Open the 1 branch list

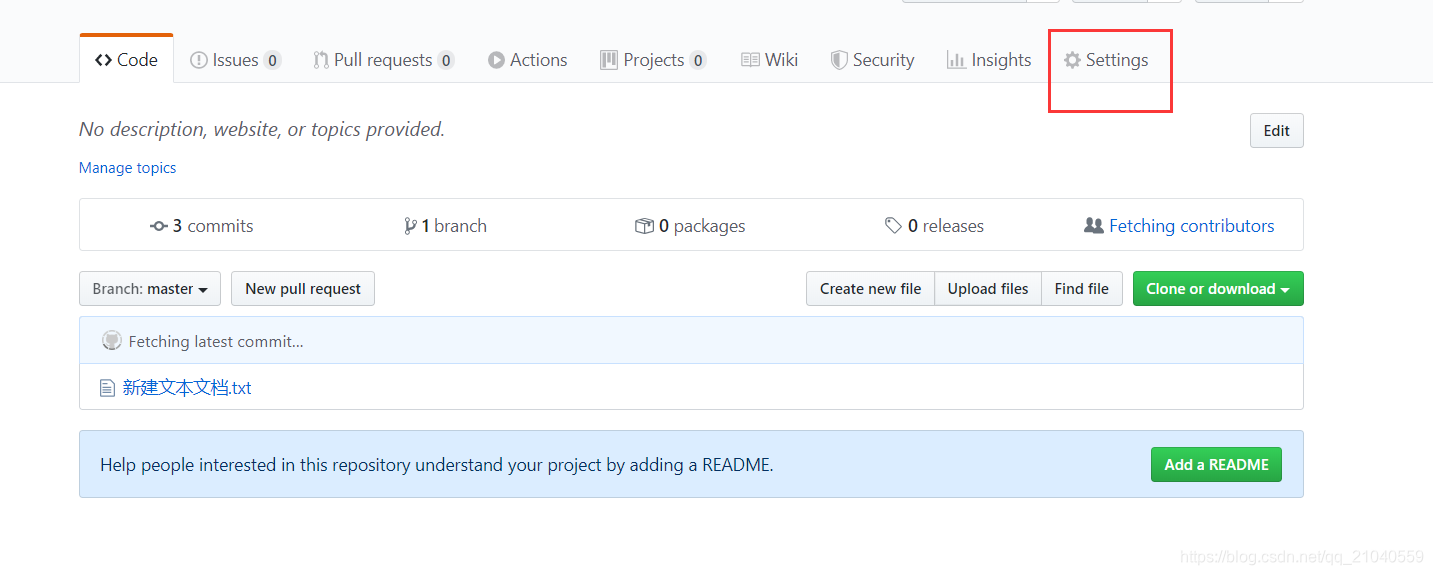tap(445, 226)
